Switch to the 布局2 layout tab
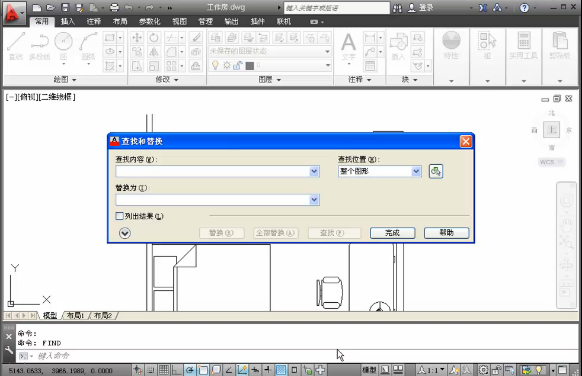 103,315
